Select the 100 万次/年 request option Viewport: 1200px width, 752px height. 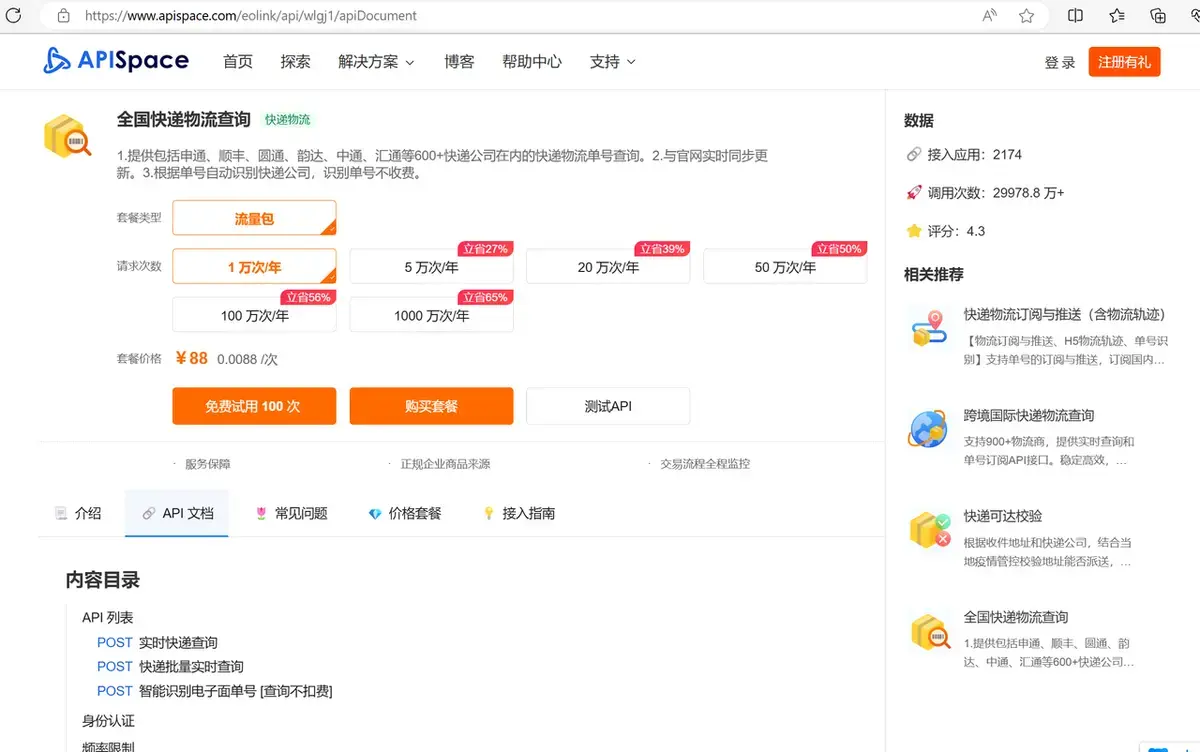254,315
